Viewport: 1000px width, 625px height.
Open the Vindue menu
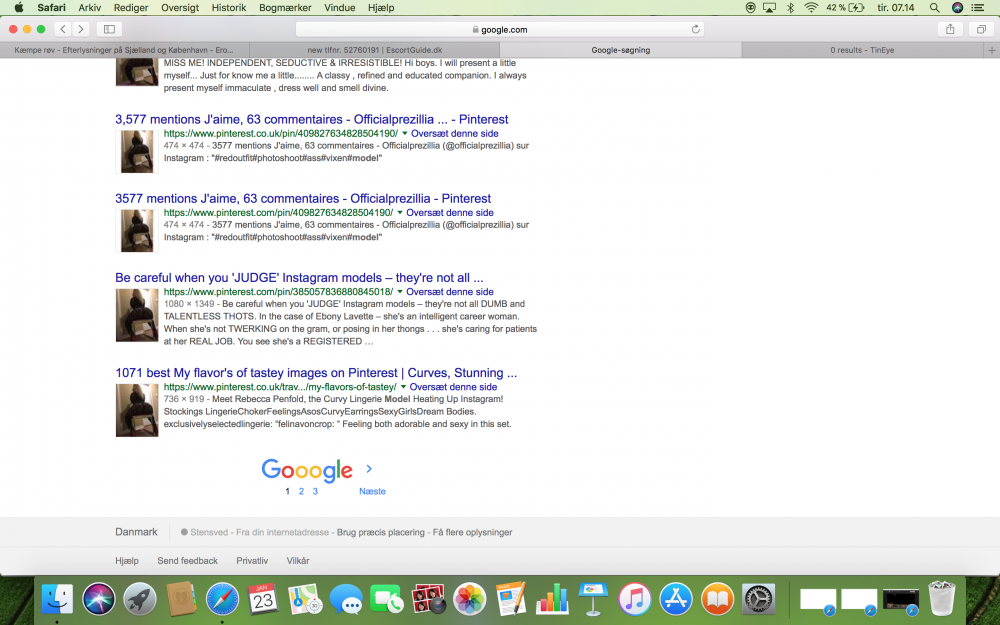coord(339,8)
